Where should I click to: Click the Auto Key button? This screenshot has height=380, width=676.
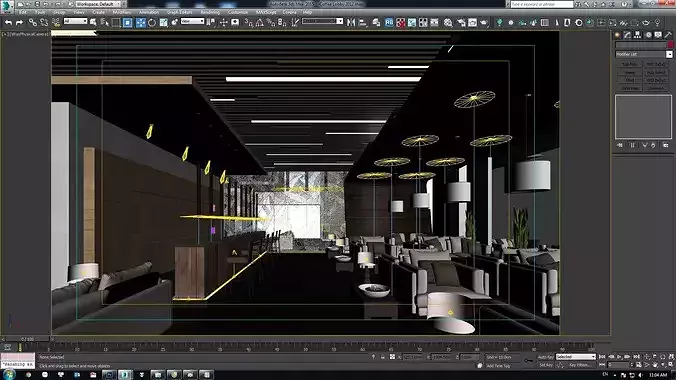[545, 357]
